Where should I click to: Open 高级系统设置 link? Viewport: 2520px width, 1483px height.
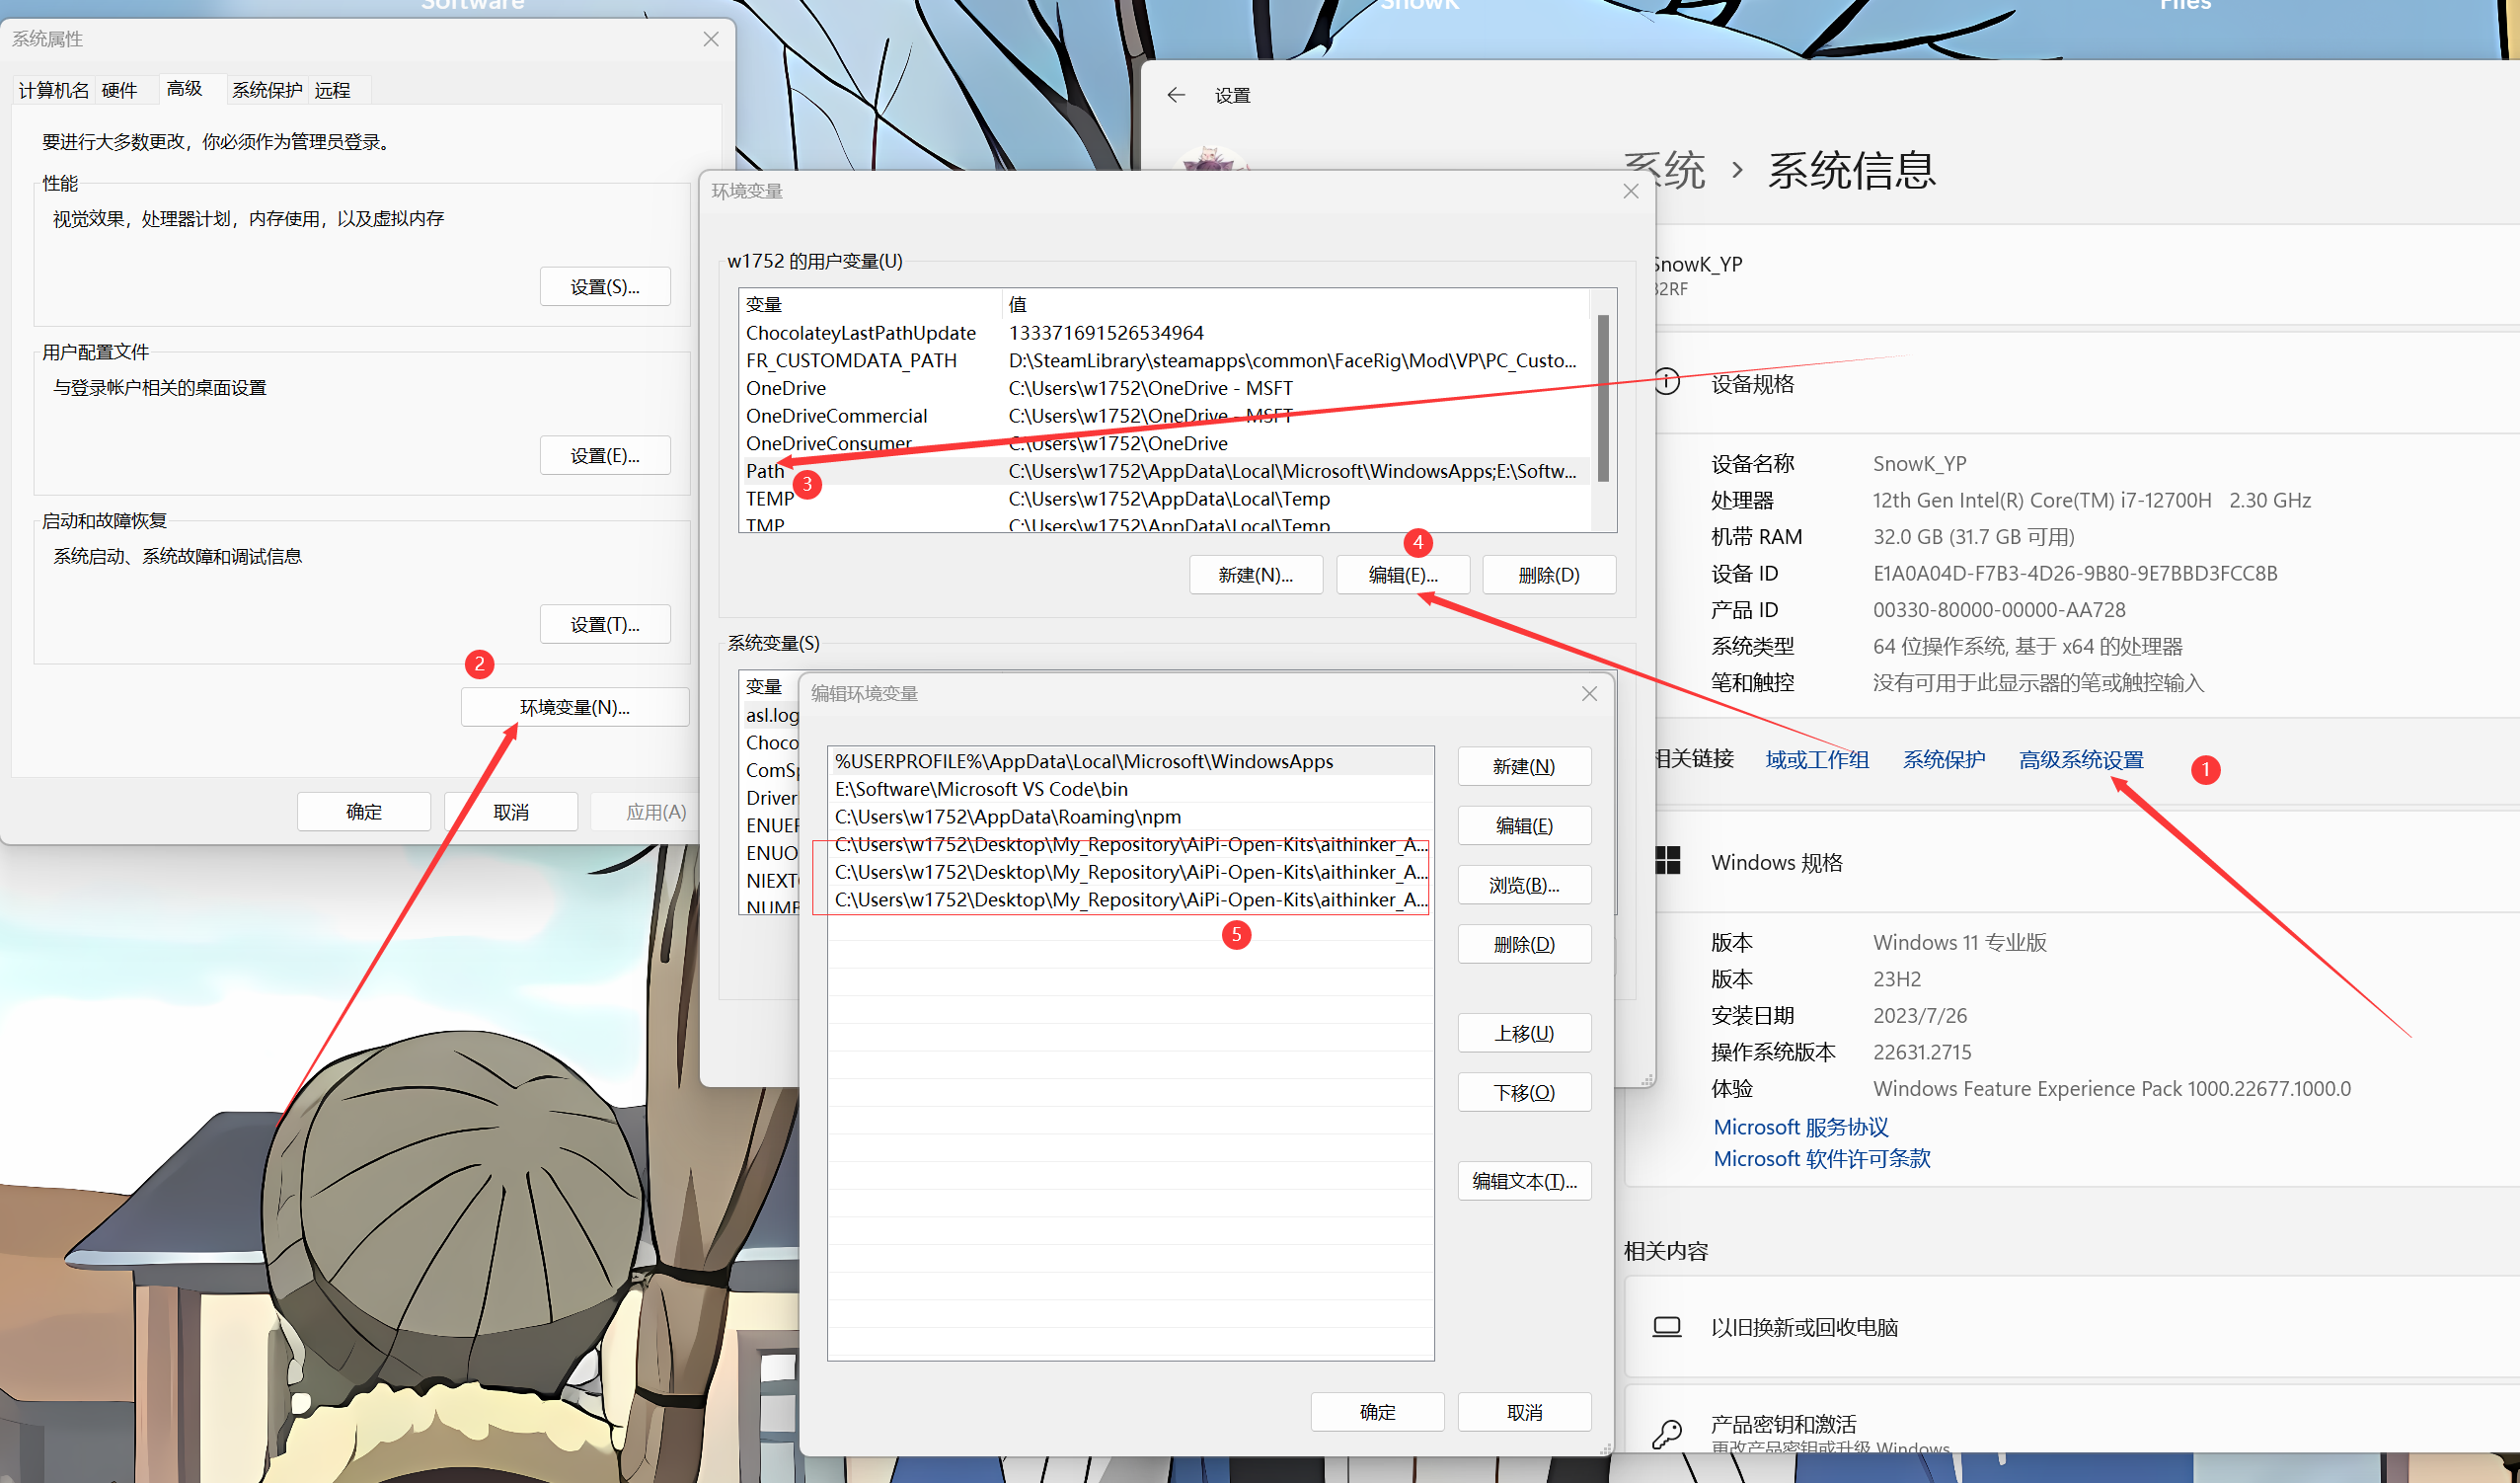click(2081, 759)
